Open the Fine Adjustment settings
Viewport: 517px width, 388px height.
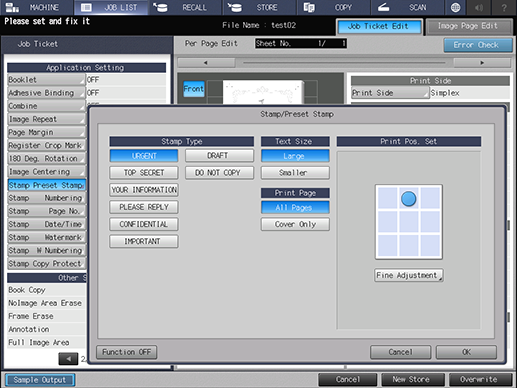coord(409,275)
